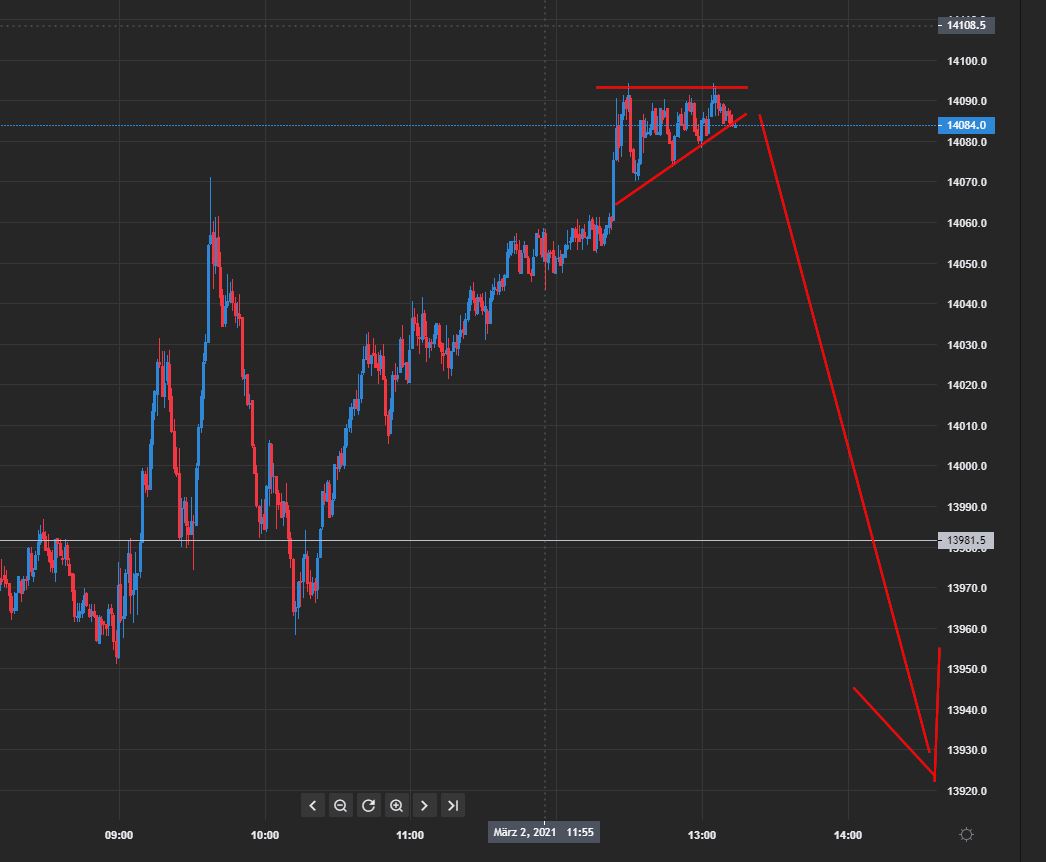
Task: Select the zoom out magnifier icon
Action: click(x=340, y=805)
